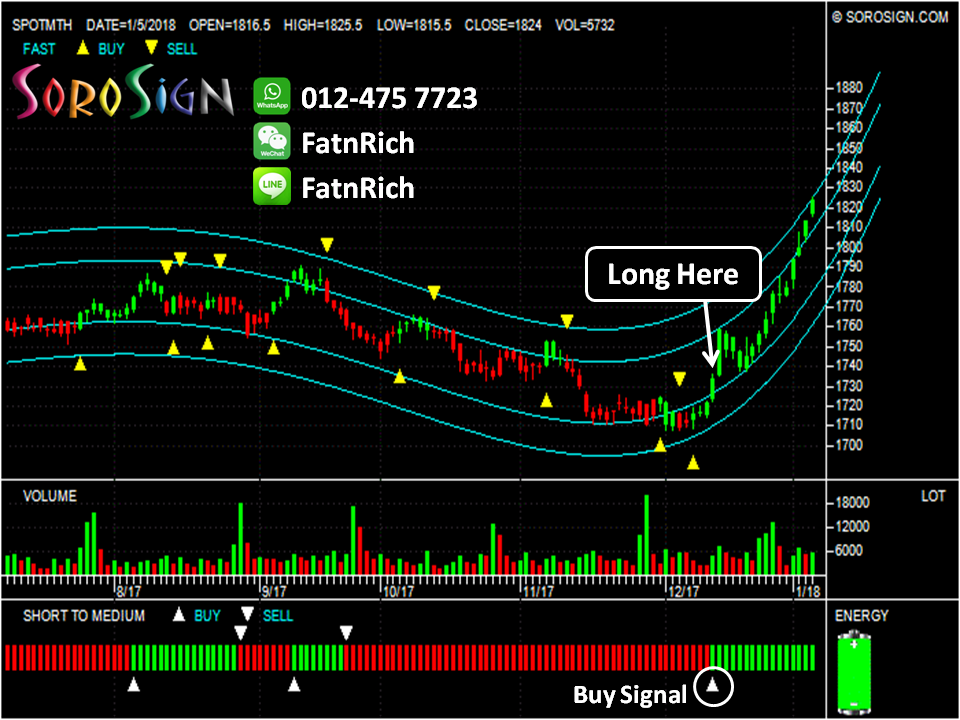960x720 pixels.
Task: Click the CLOSE=1824 readout
Action: (503, 25)
